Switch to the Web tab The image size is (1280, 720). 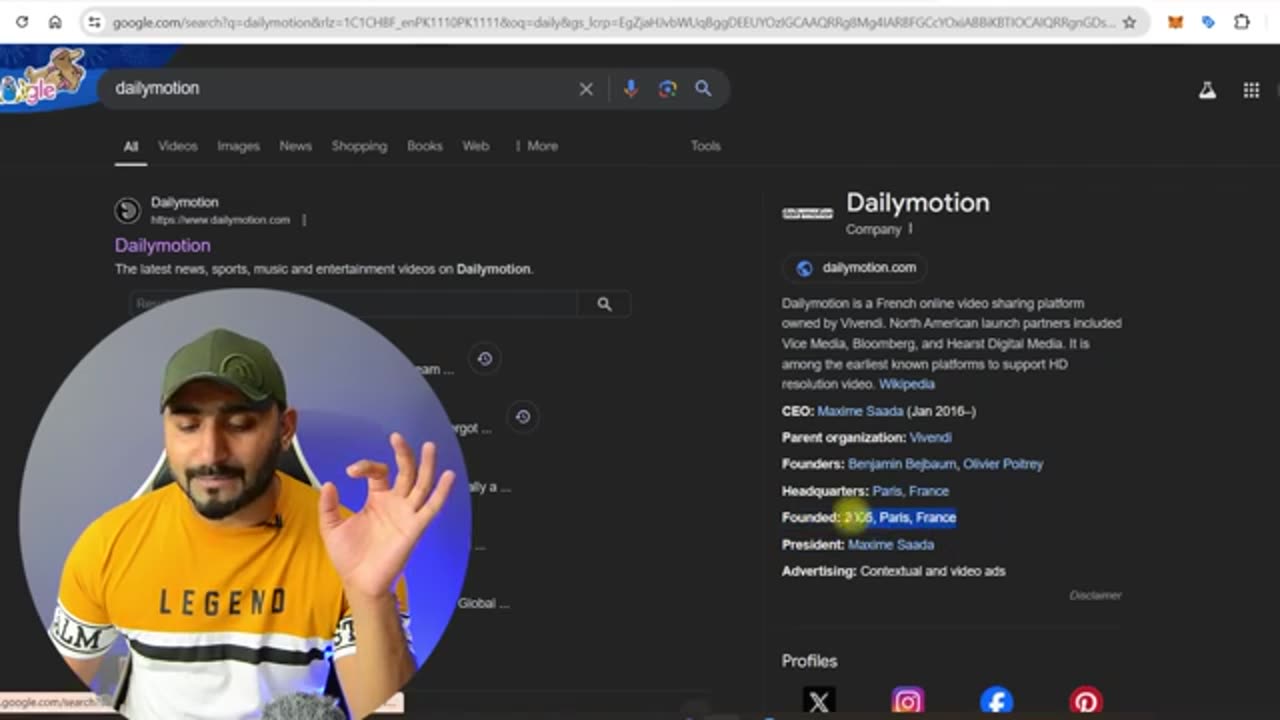pyautogui.click(x=475, y=146)
